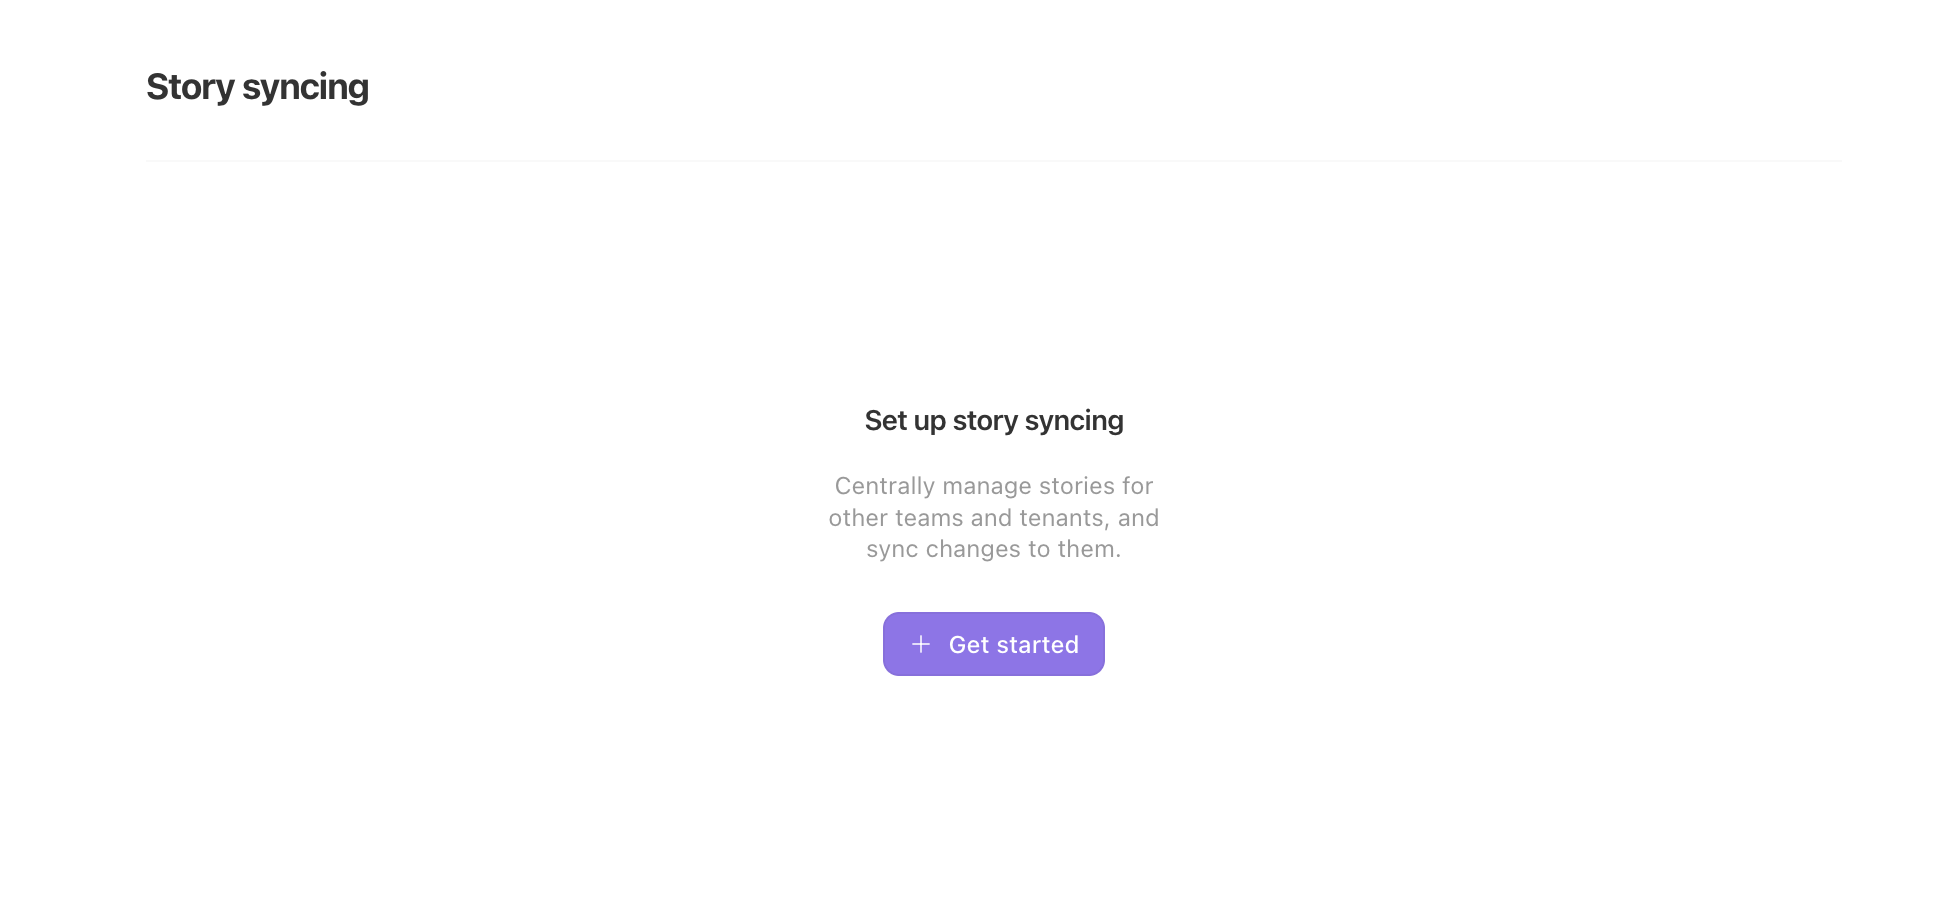Image resolution: width=1960 pixels, height=902 pixels.
Task: Click the word 'manage' in the description
Action: click(x=987, y=486)
